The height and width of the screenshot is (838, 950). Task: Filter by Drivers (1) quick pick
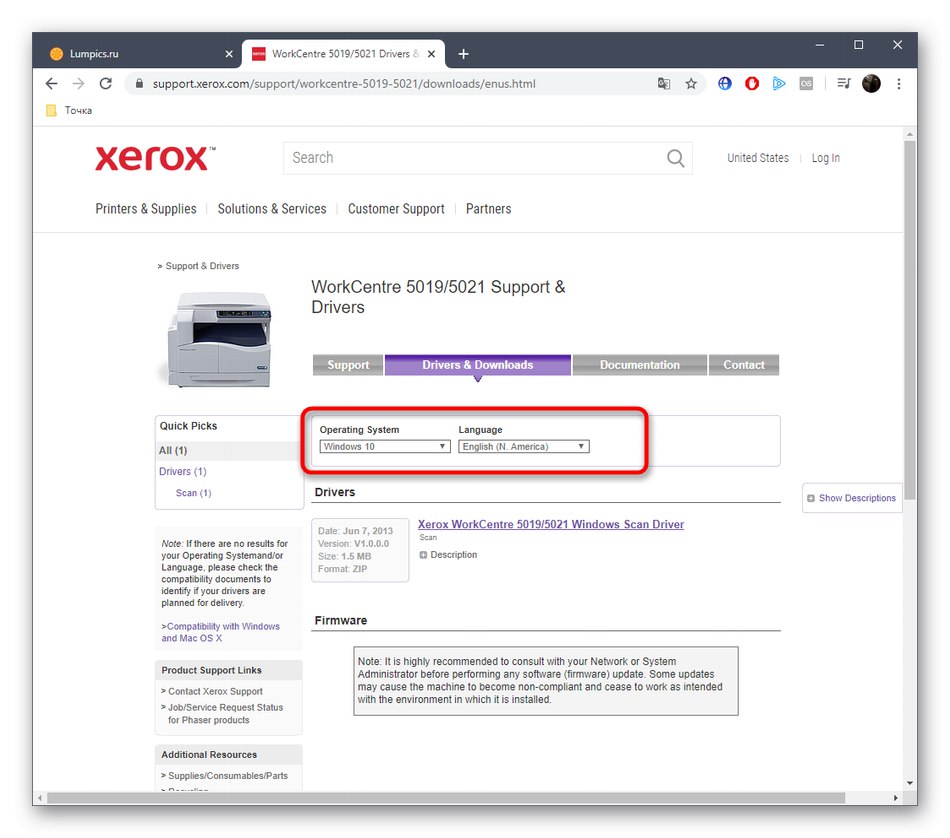182,471
